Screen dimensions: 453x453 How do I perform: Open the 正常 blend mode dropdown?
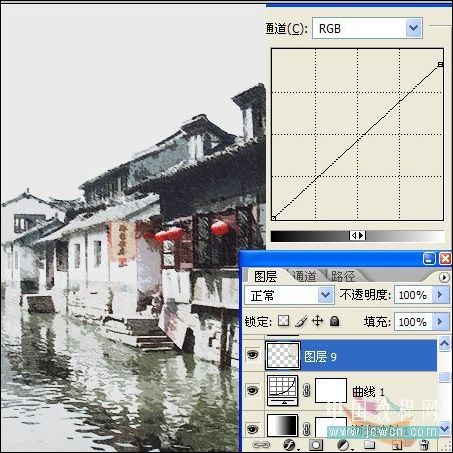[325, 295]
